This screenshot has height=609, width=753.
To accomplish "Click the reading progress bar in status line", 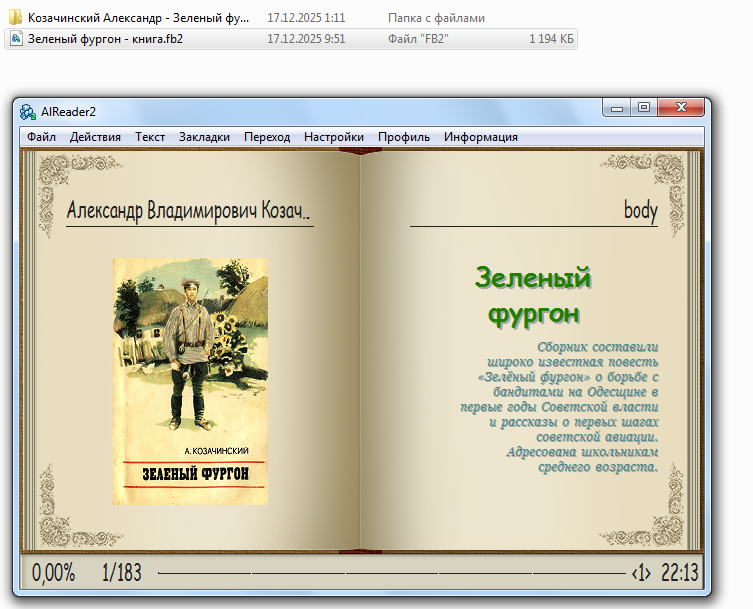I will click(391, 573).
